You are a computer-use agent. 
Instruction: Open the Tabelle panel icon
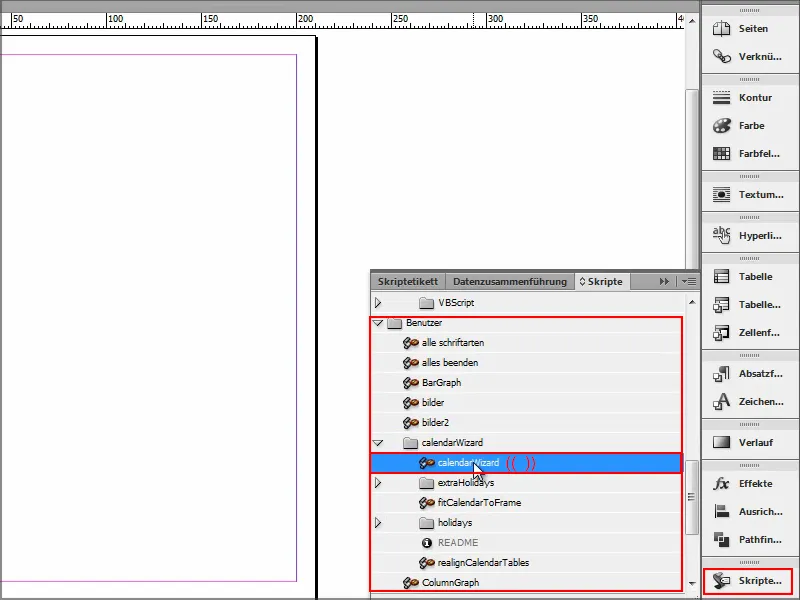[721, 277]
